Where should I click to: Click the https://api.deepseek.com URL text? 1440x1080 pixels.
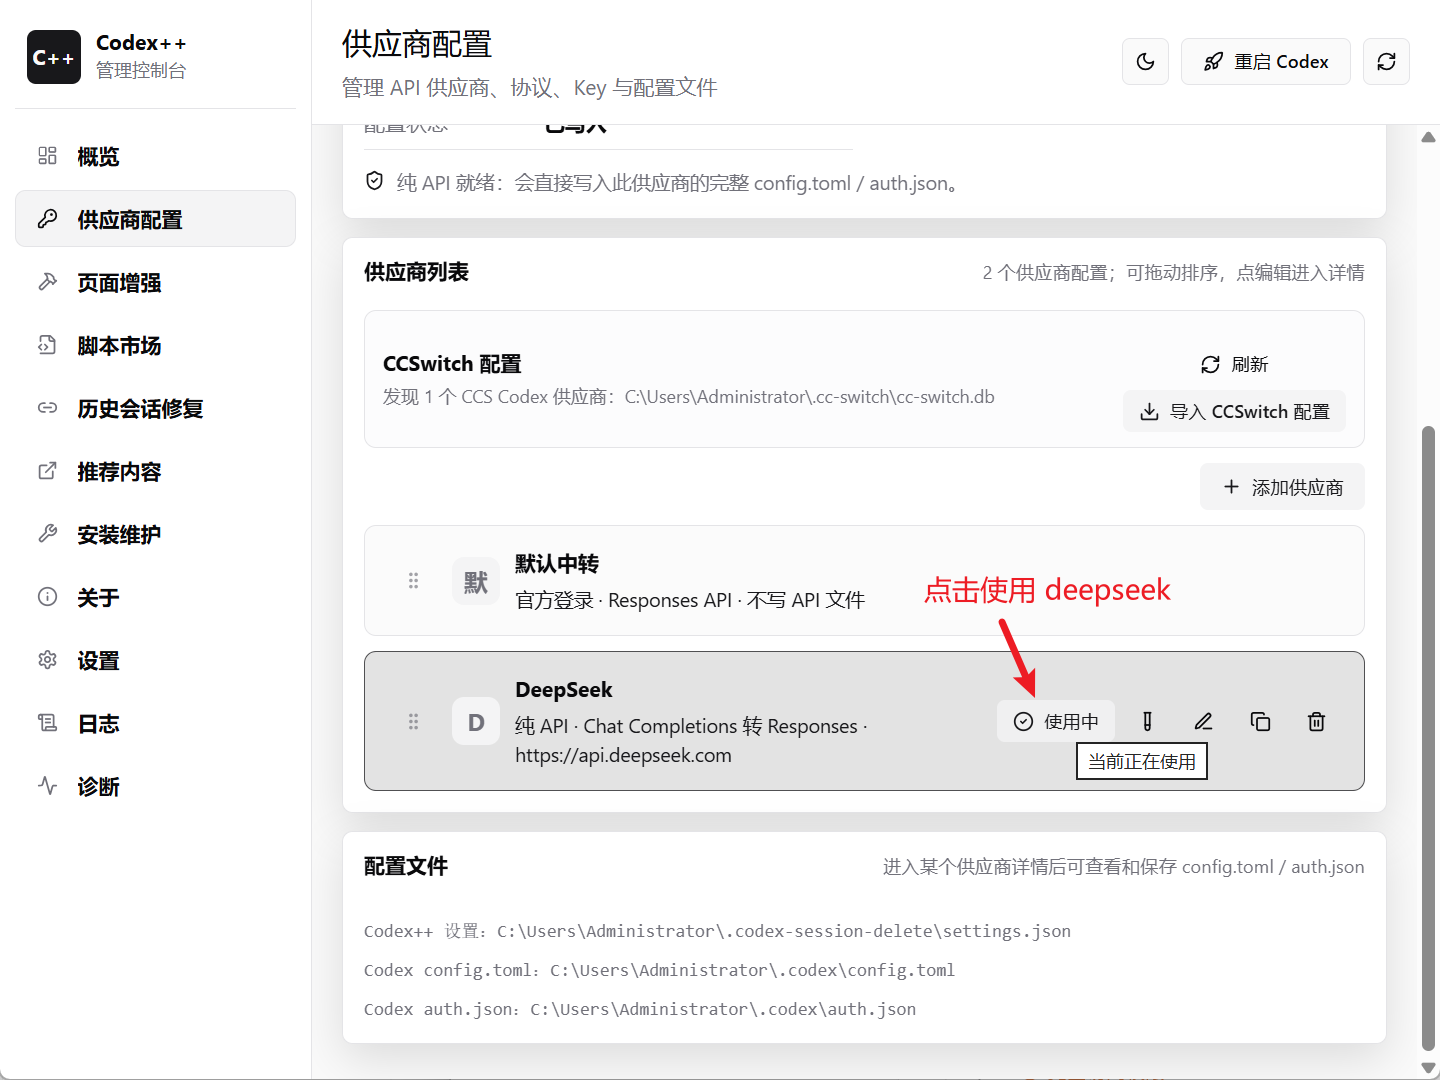(624, 756)
